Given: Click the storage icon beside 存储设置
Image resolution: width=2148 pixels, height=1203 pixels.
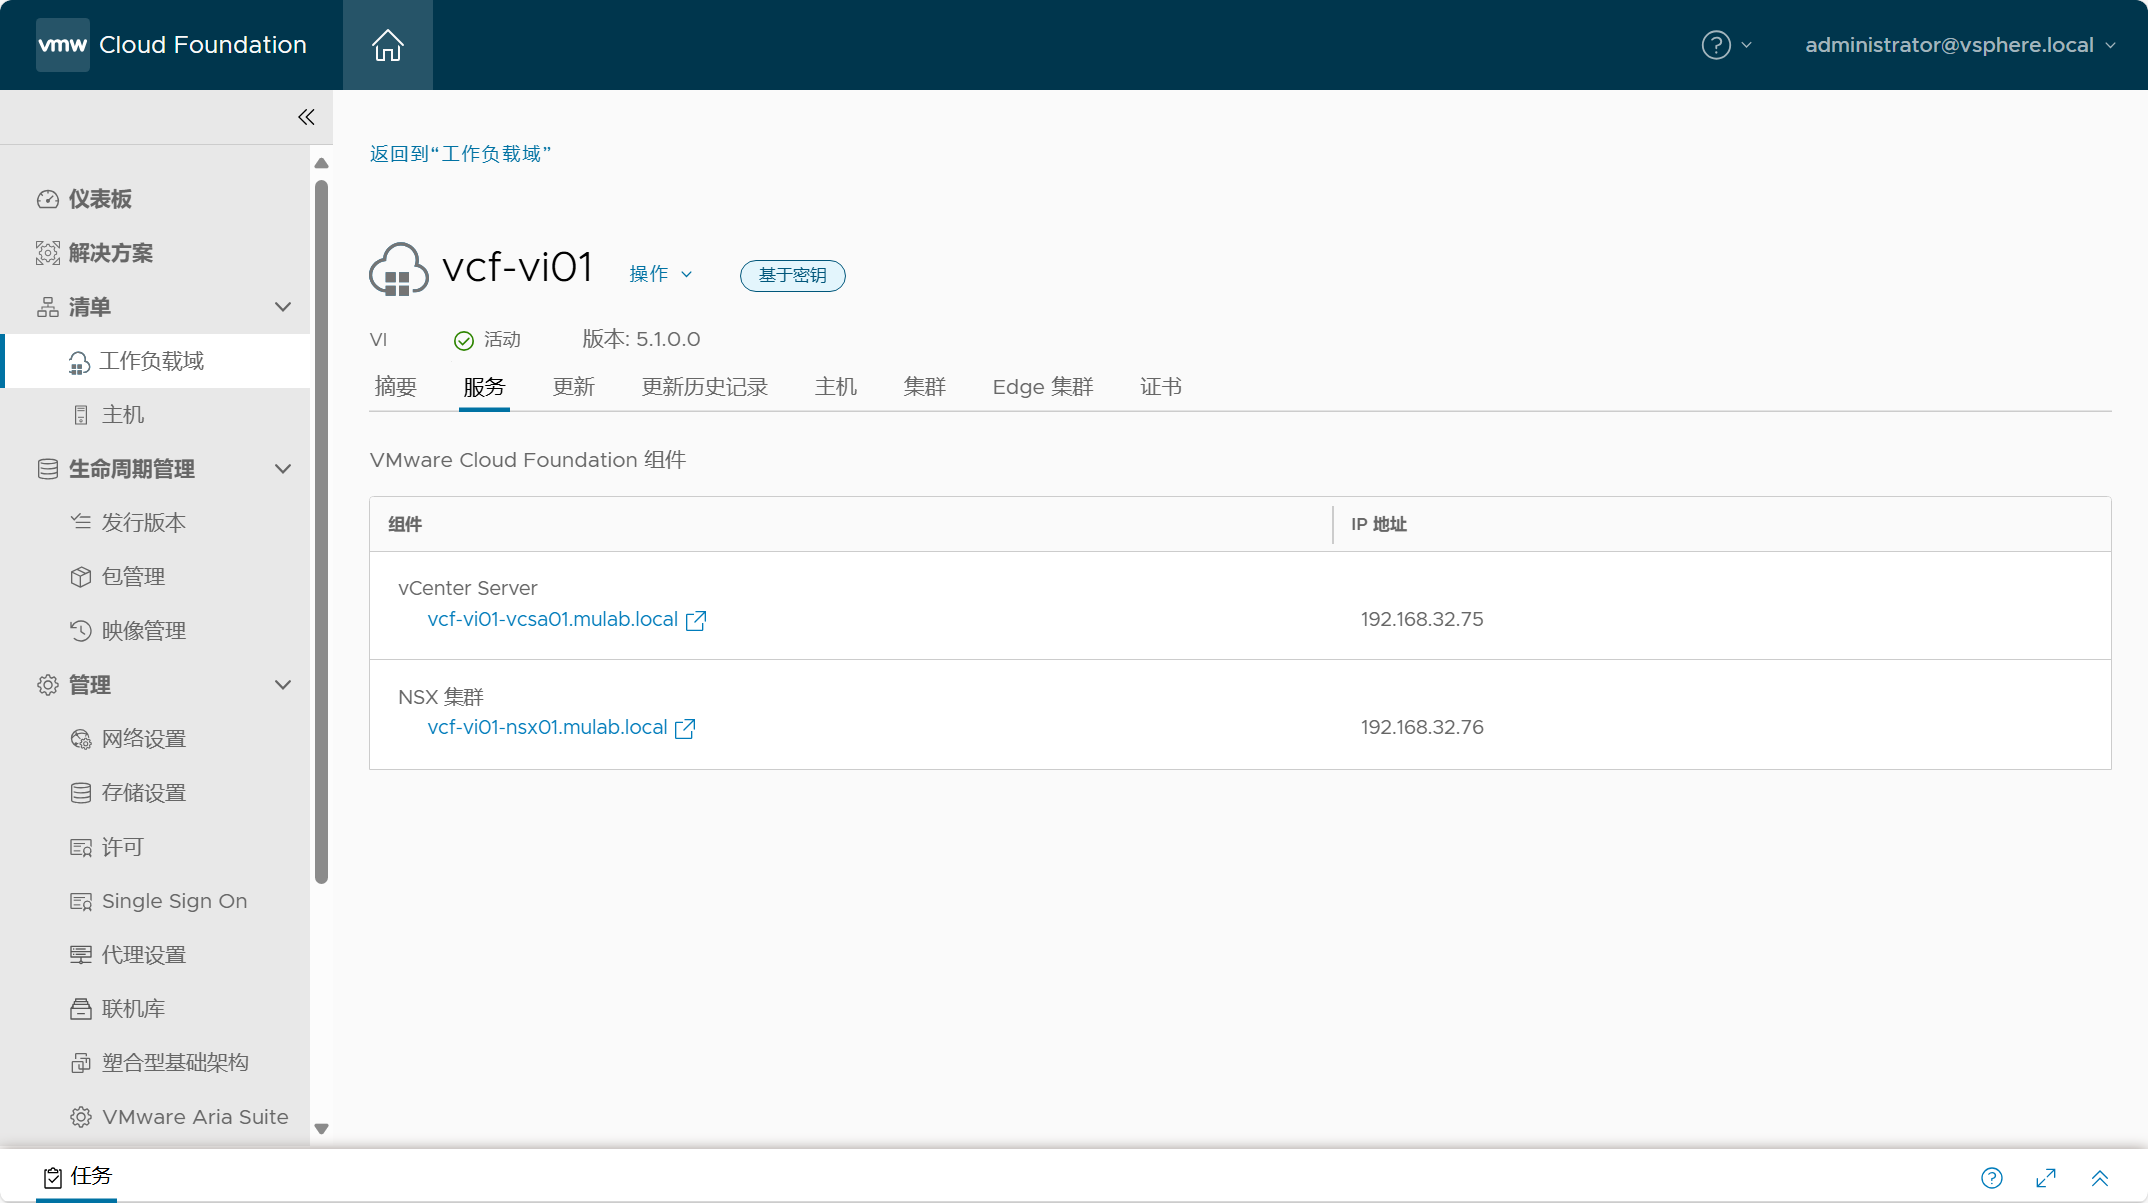Looking at the screenshot, I should click(81, 793).
